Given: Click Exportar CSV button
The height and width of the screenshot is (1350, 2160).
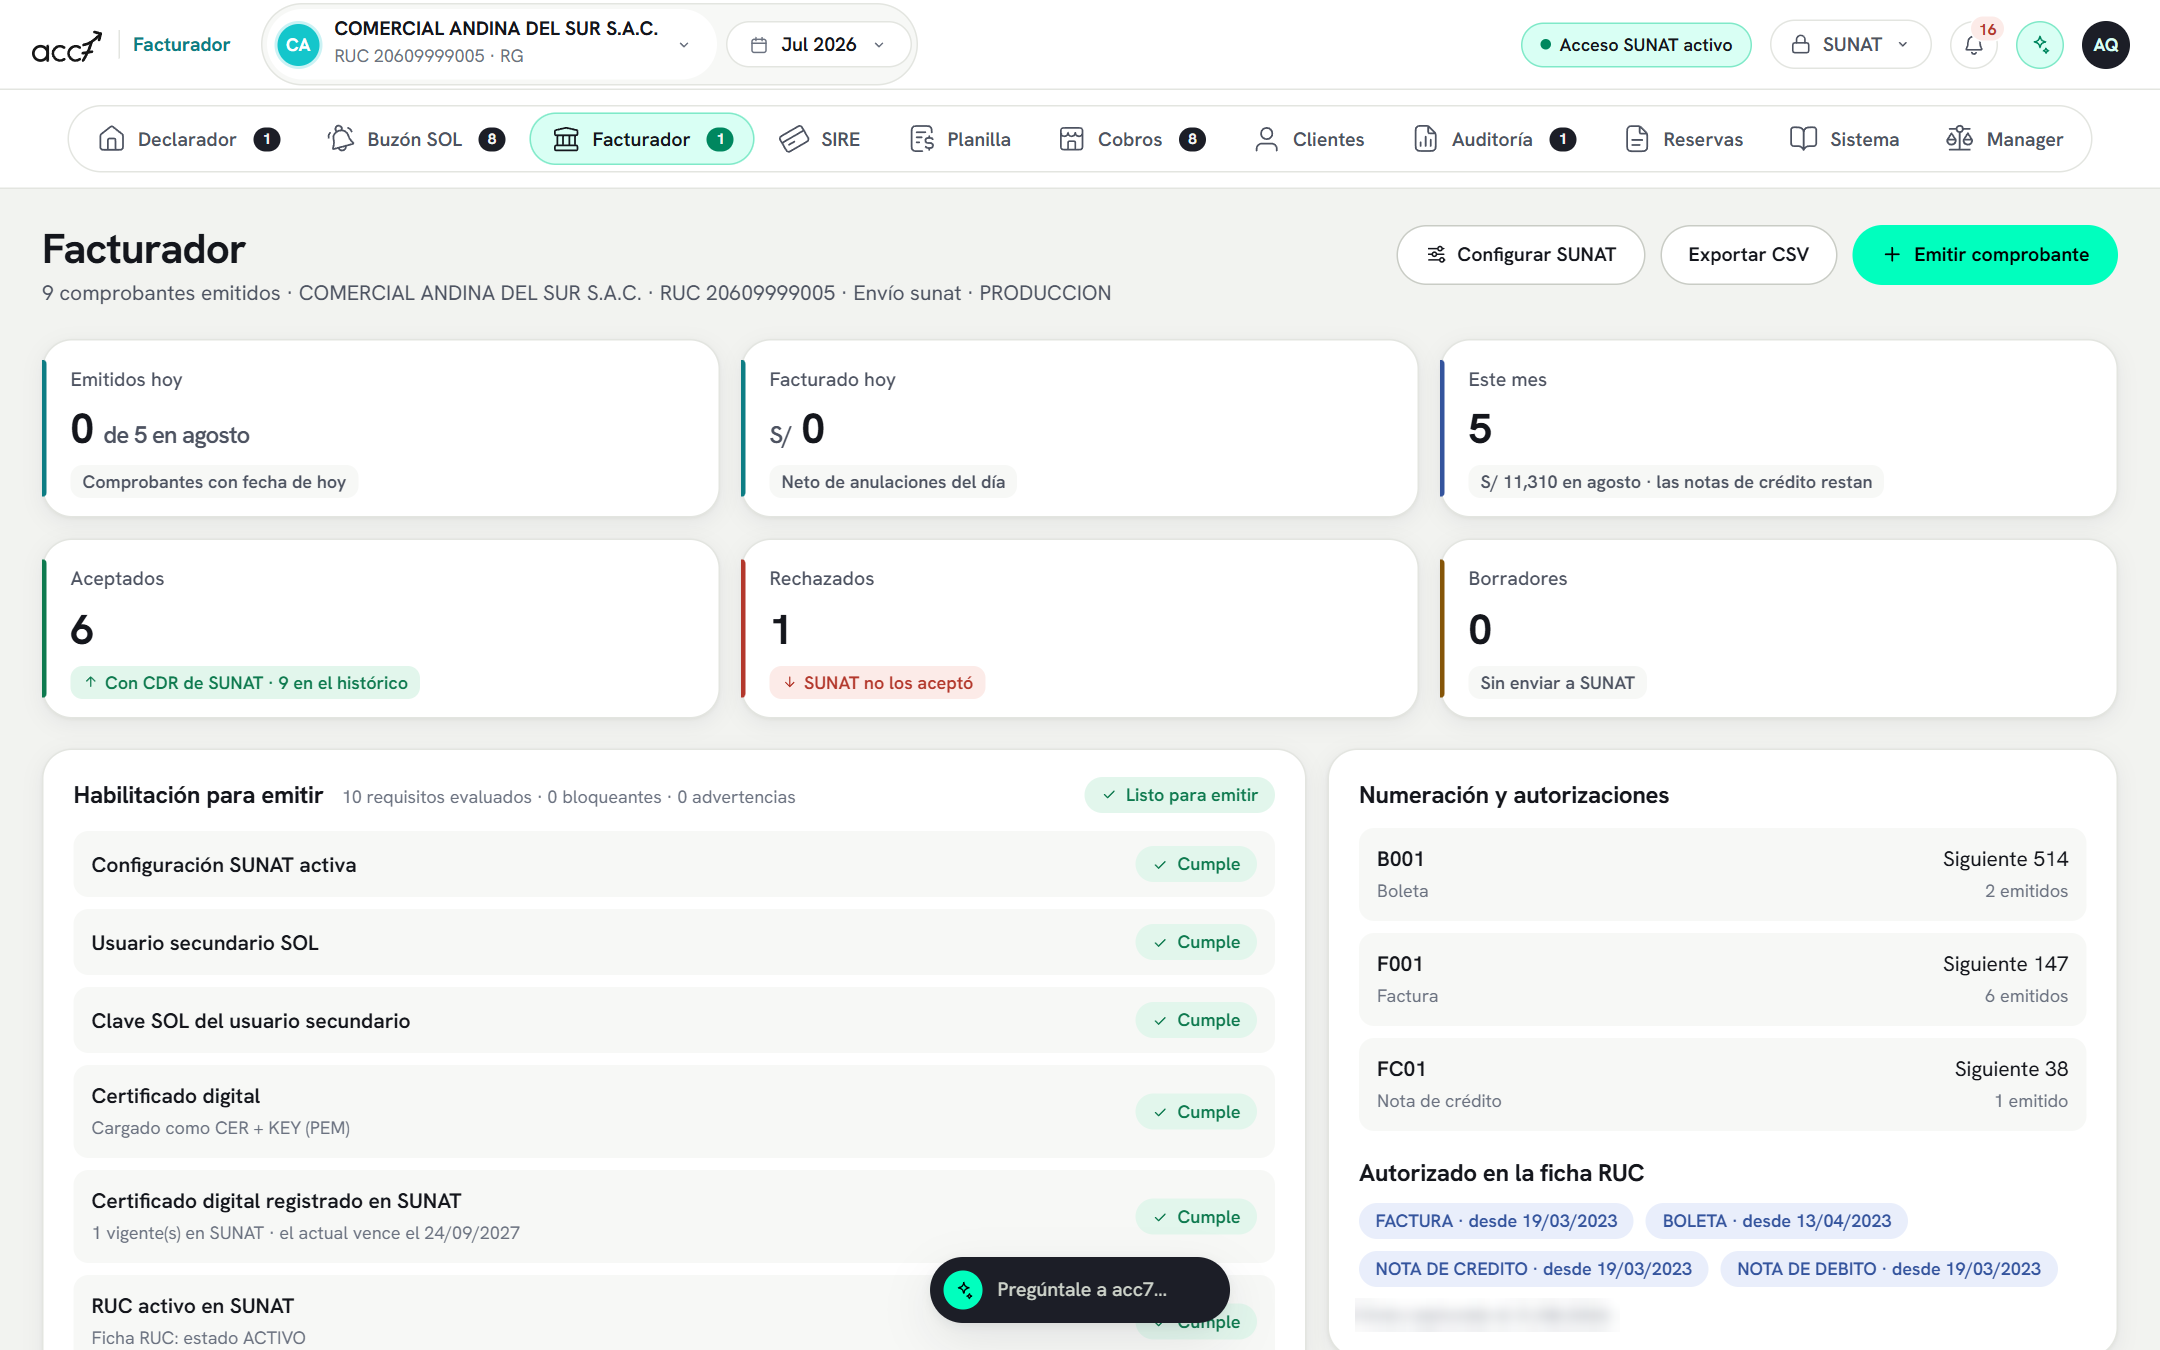Looking at the screenshot, I should click(x=1748, y=255).
